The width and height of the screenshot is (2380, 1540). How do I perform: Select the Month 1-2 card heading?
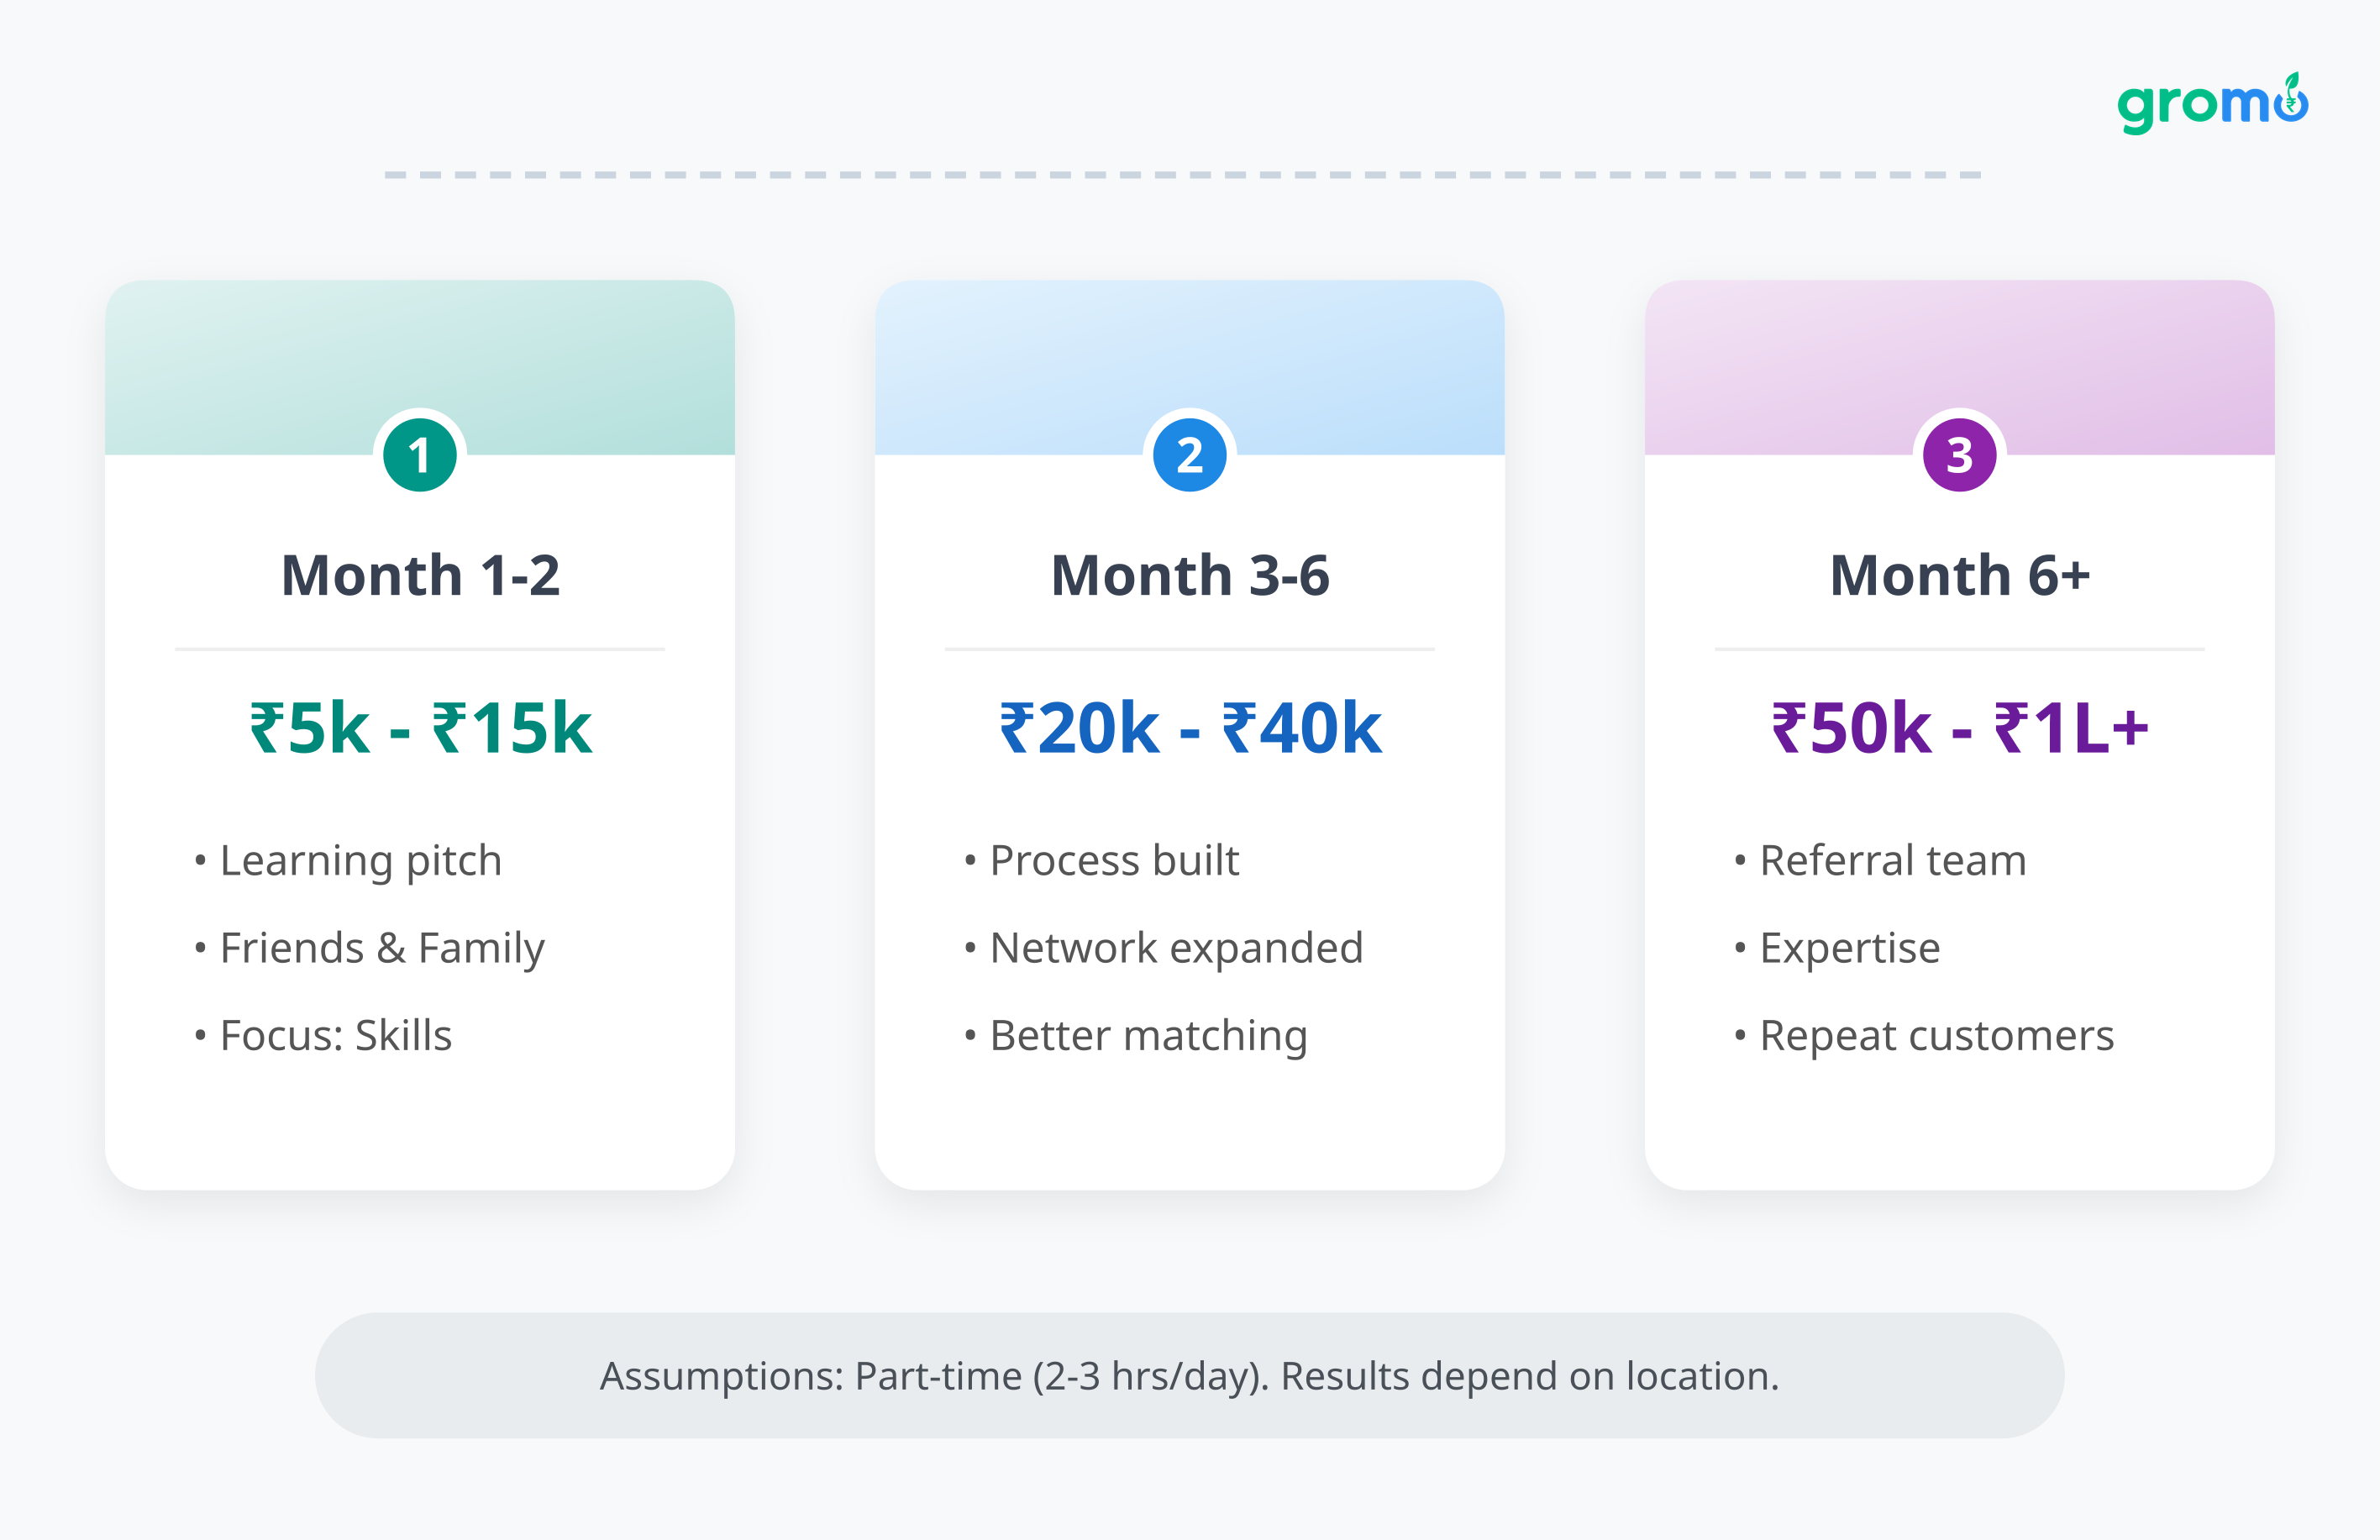[x=420, y=575]
